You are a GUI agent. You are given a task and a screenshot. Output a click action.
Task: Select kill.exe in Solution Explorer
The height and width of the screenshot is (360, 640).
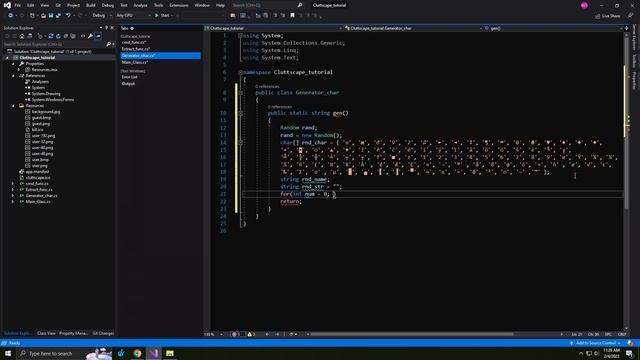coord(37,129)
